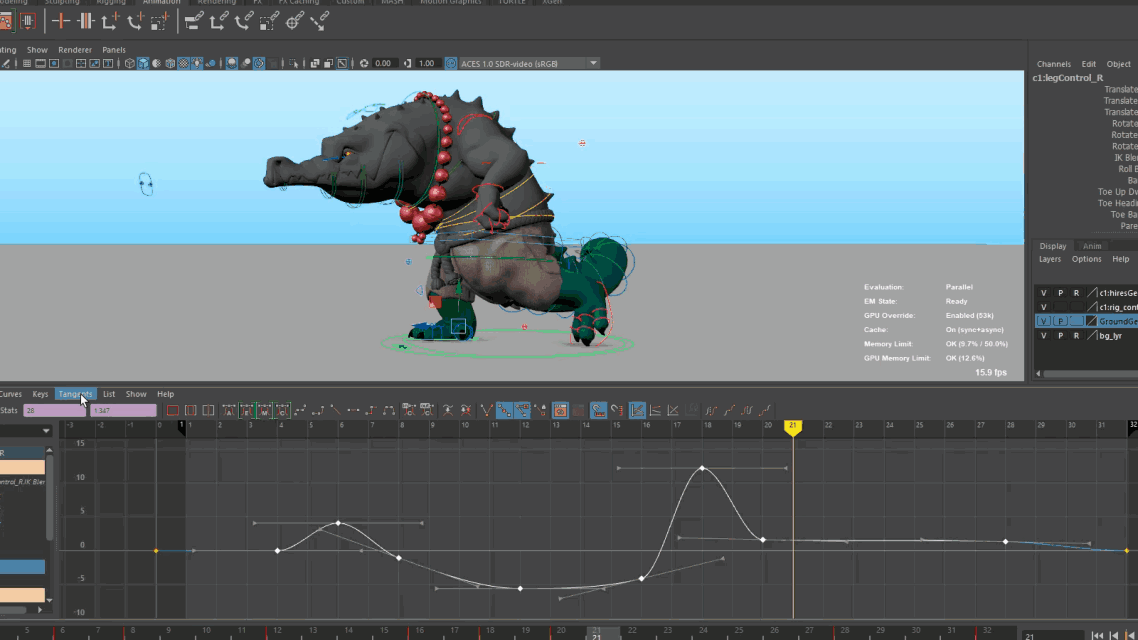Open the ACES 1.0 SDR-video dropdown

click(594, 62)
